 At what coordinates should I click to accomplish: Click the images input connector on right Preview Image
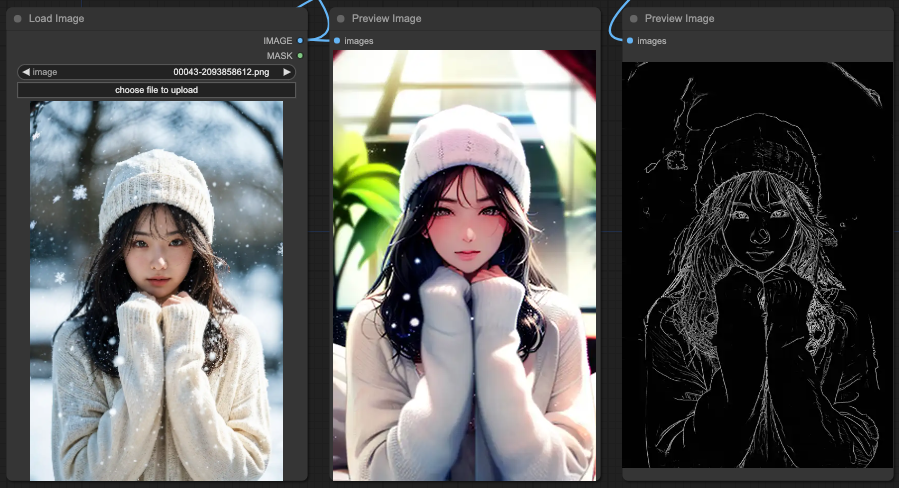(630, 41)
